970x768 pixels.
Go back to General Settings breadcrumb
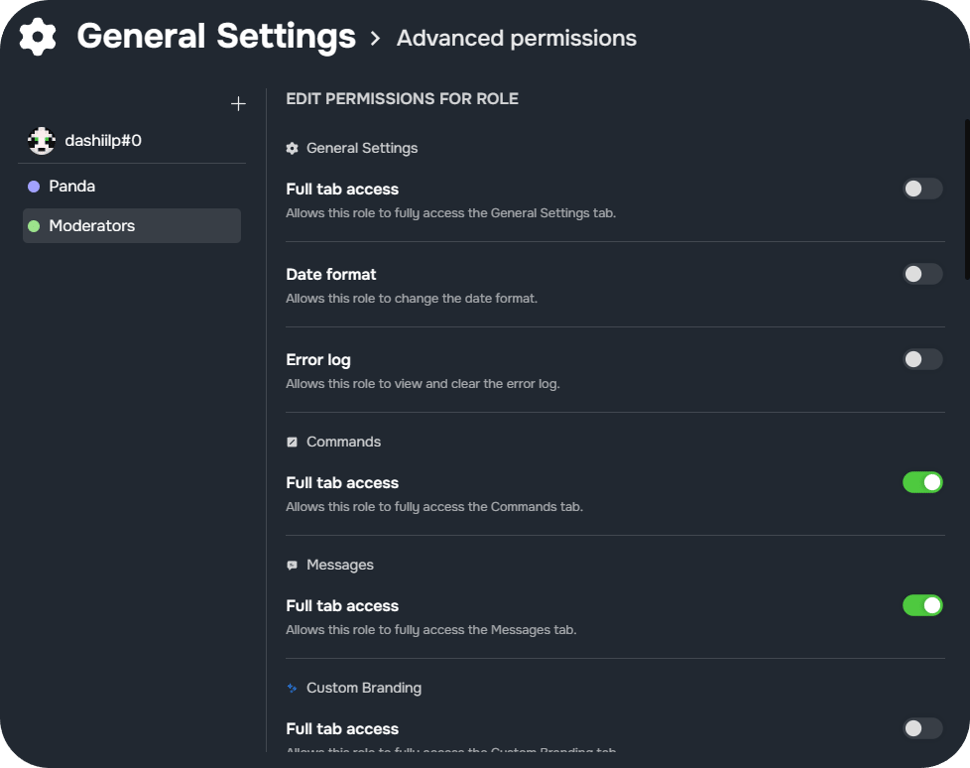click(x=216, y=36)
